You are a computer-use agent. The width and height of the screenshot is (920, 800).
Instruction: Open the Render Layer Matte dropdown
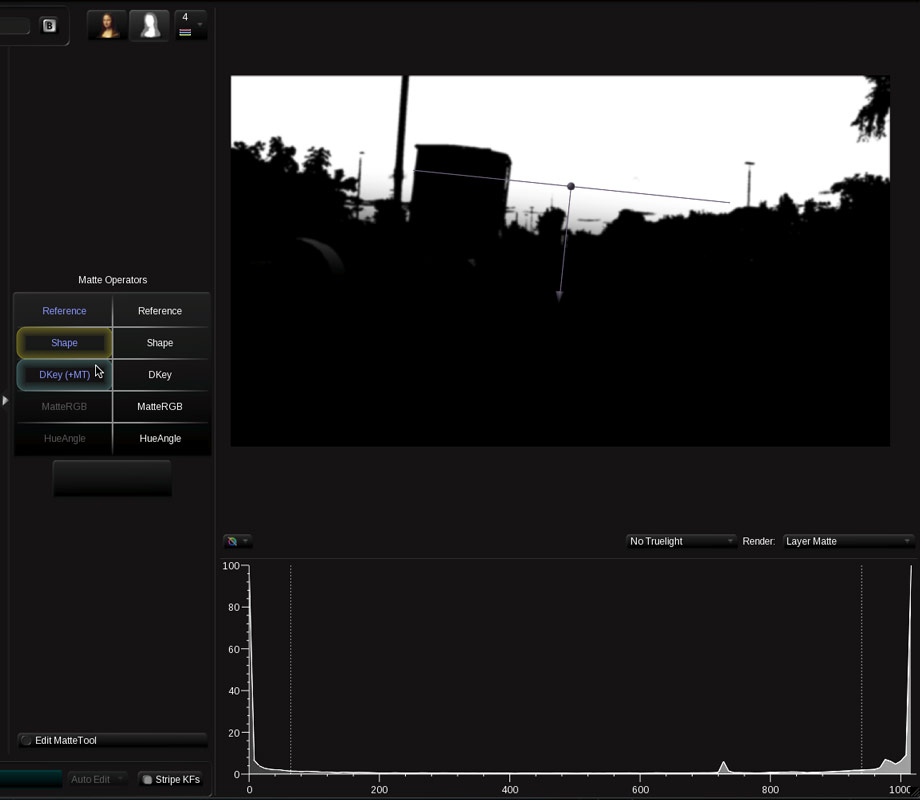(x=848, y=541)
